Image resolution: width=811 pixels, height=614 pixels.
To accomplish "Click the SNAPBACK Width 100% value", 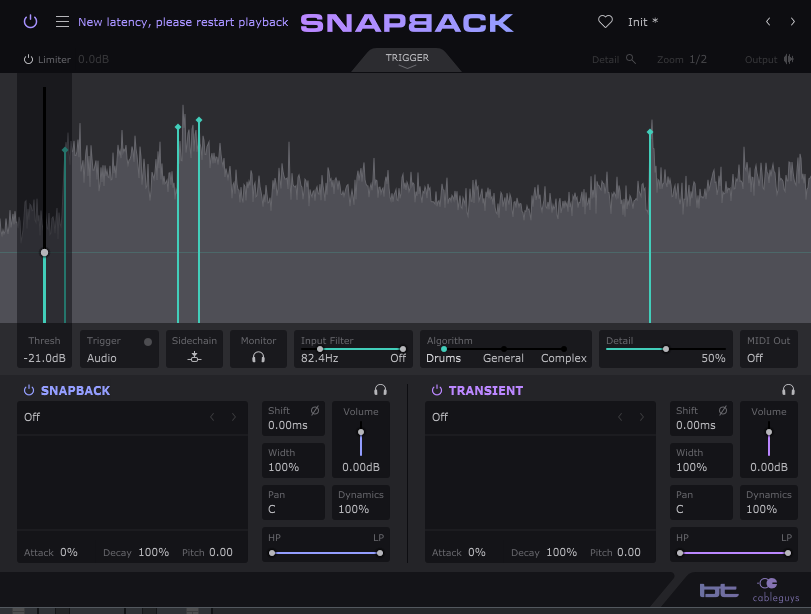I will coord(283,467).
